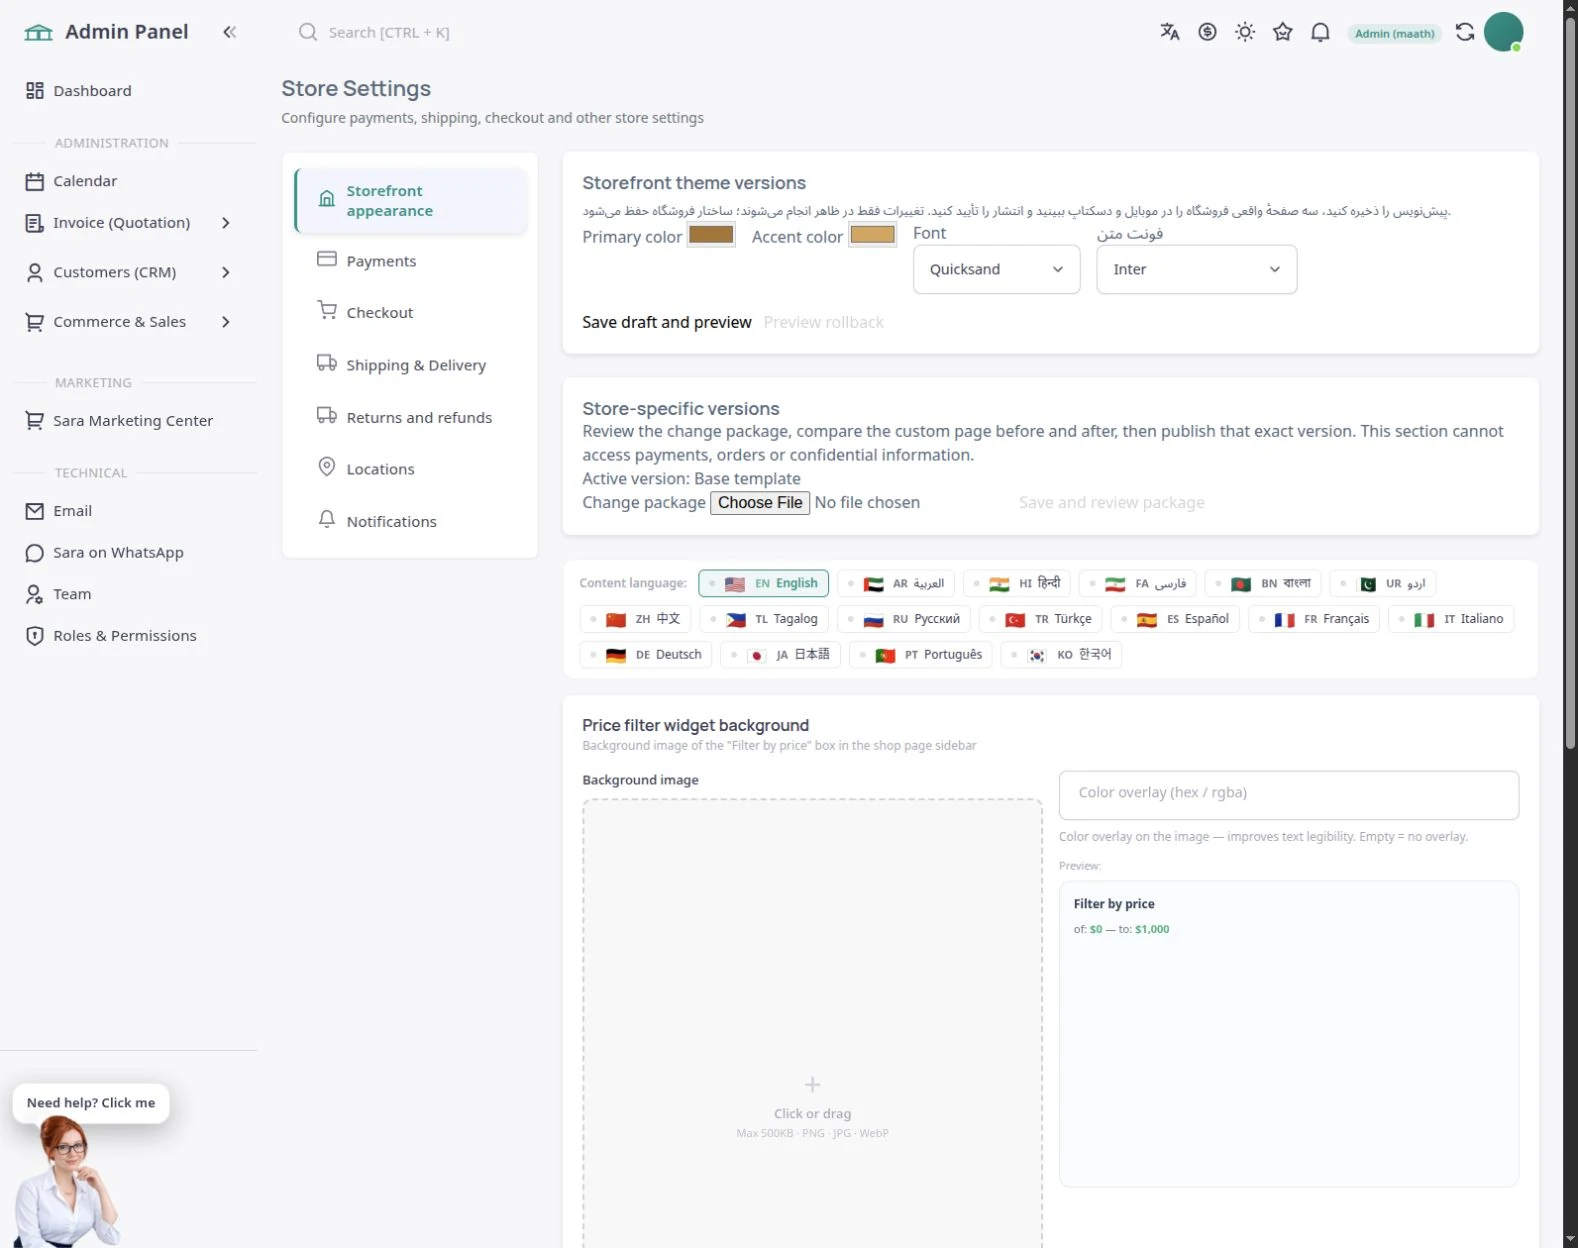
Task: Toggle light theme sun icon
Action: 1245,32
